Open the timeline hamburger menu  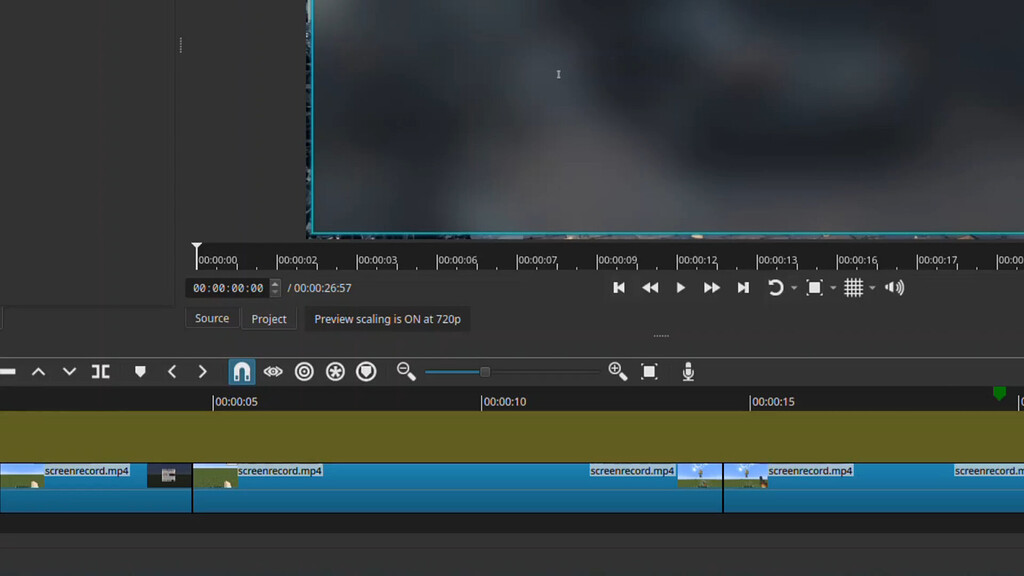[x=8, y=371]
